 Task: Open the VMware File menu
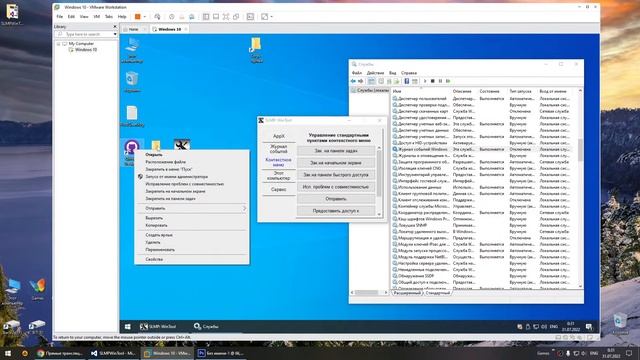click(x=60, y=17)
